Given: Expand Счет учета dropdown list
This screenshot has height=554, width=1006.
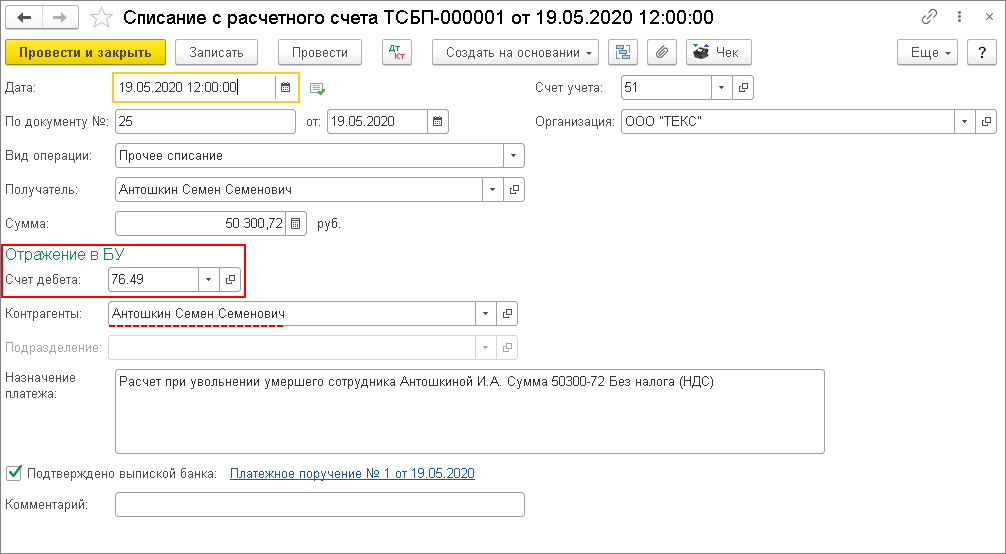Looking at the screenshot, I should (722, 87).
